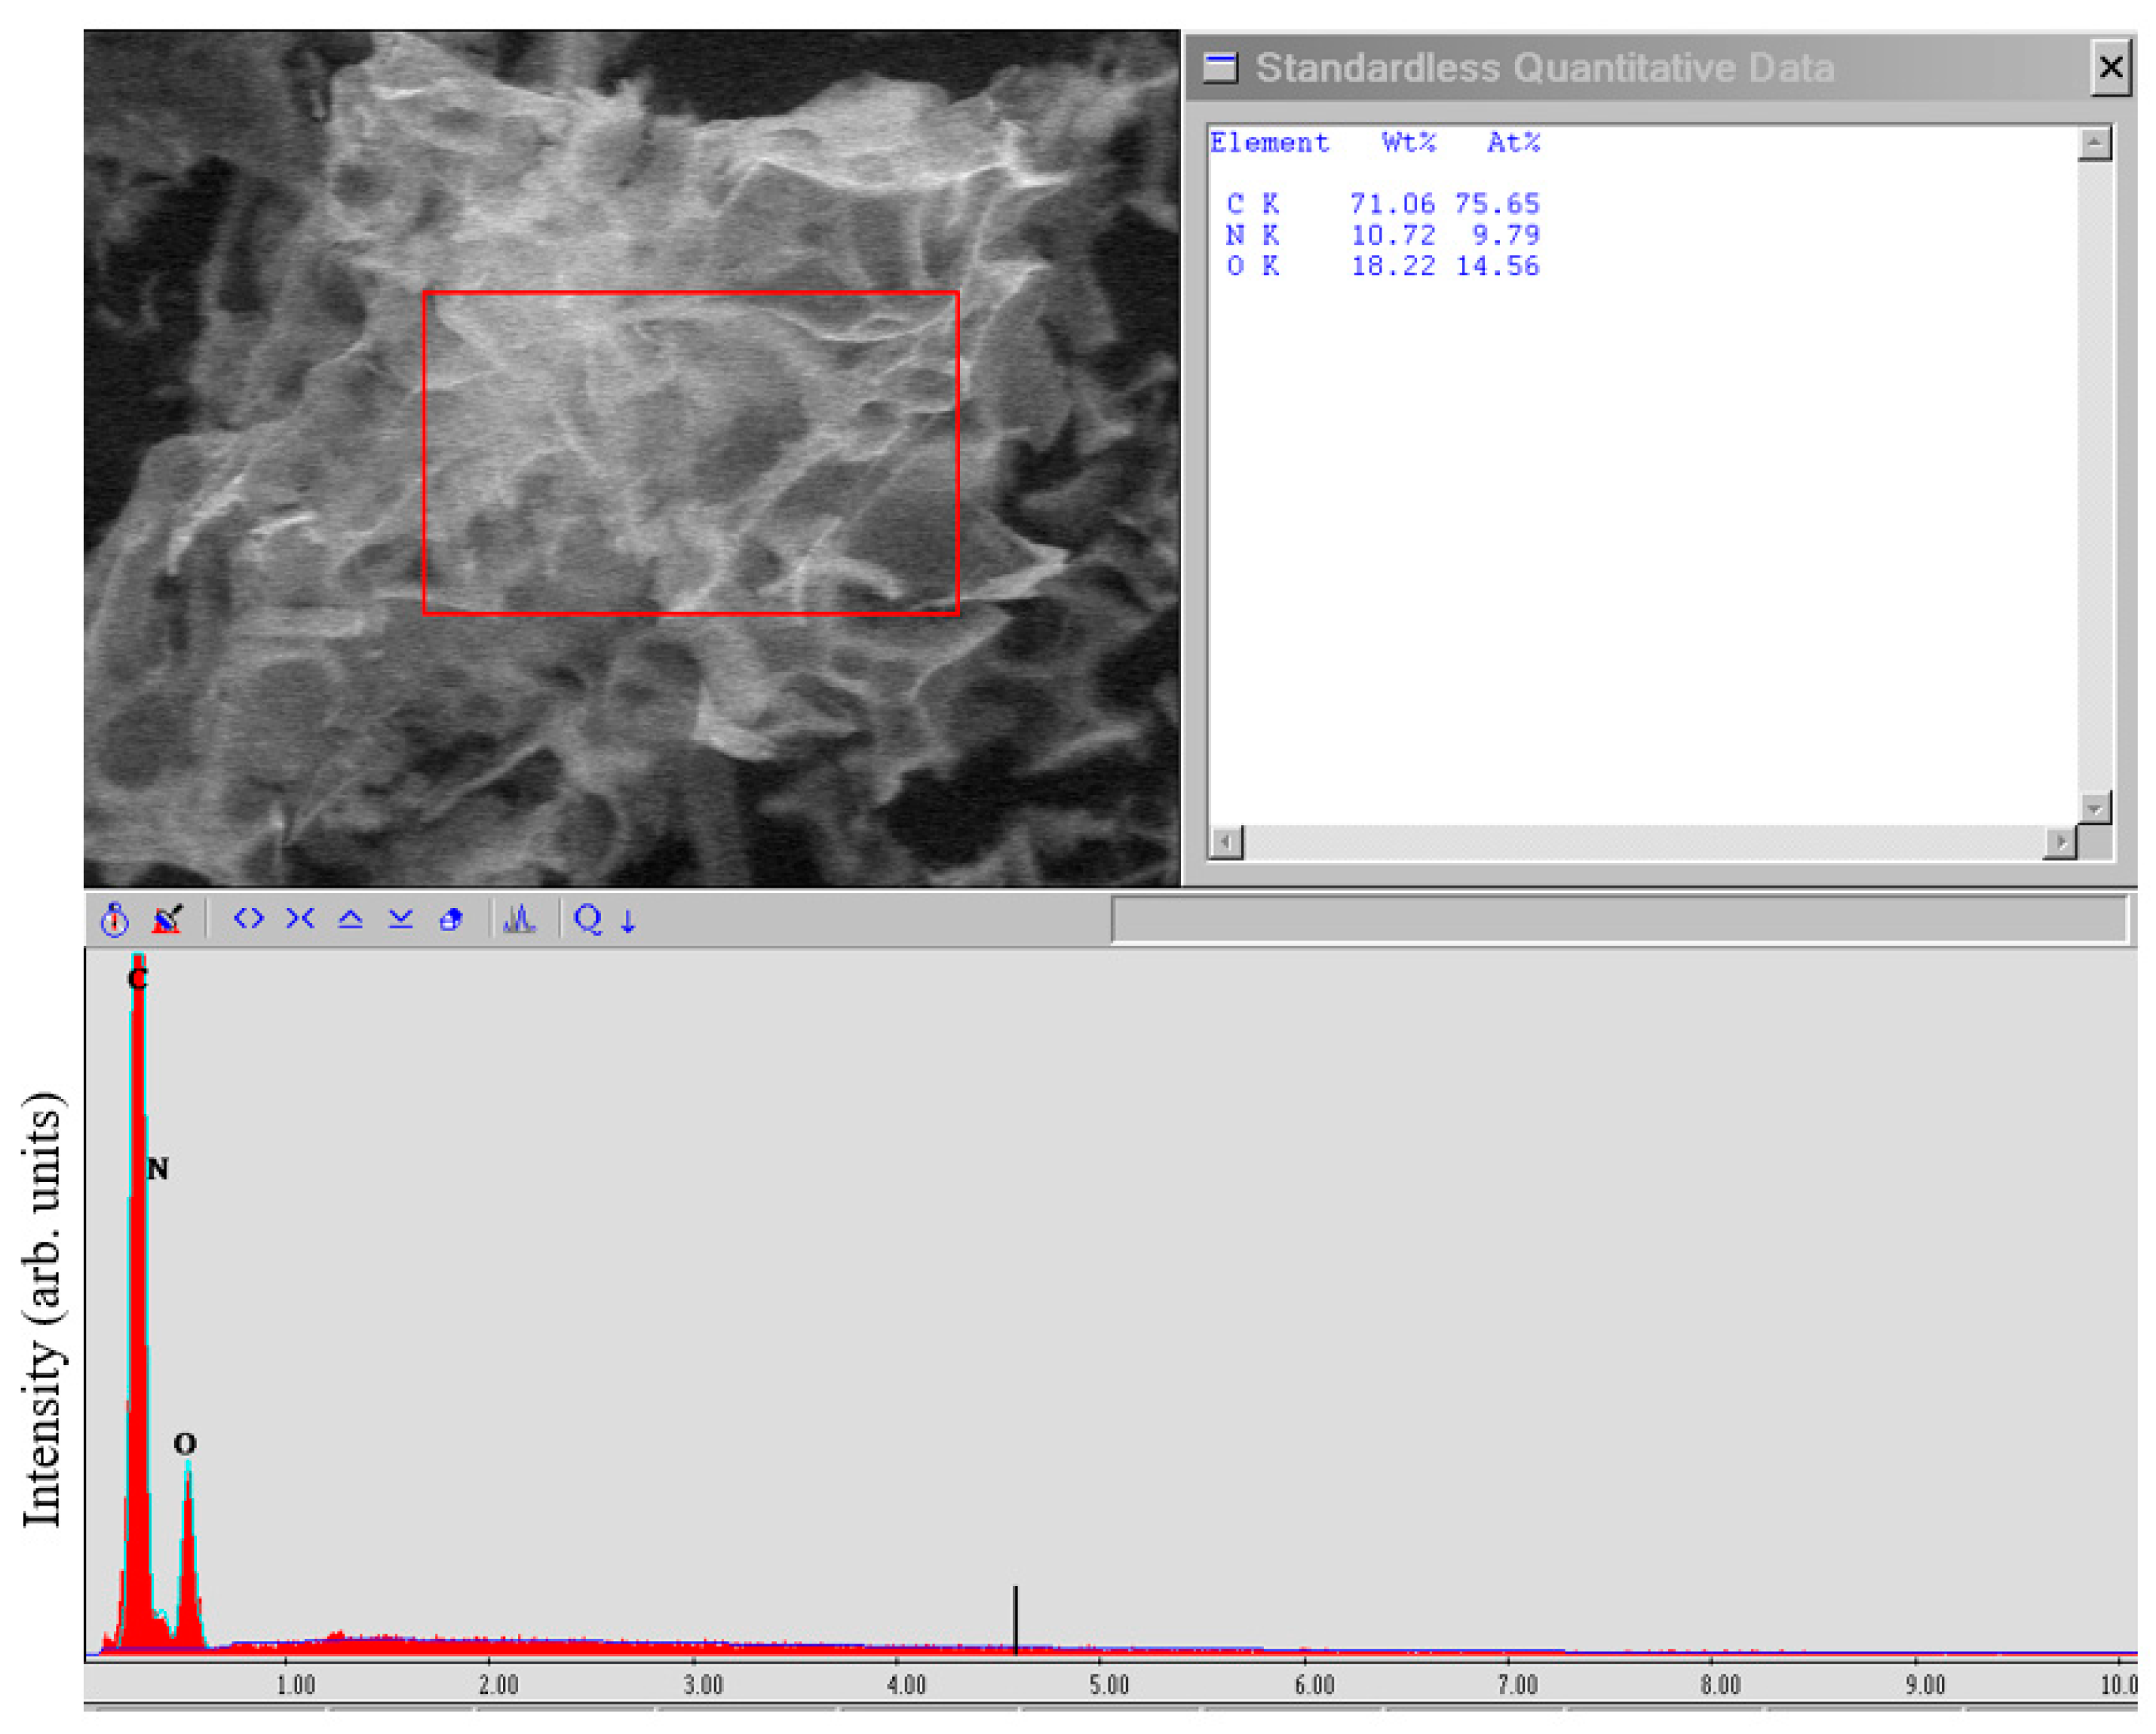Click the black cursor marker in spectrum

click(x=1016, y=1619)
